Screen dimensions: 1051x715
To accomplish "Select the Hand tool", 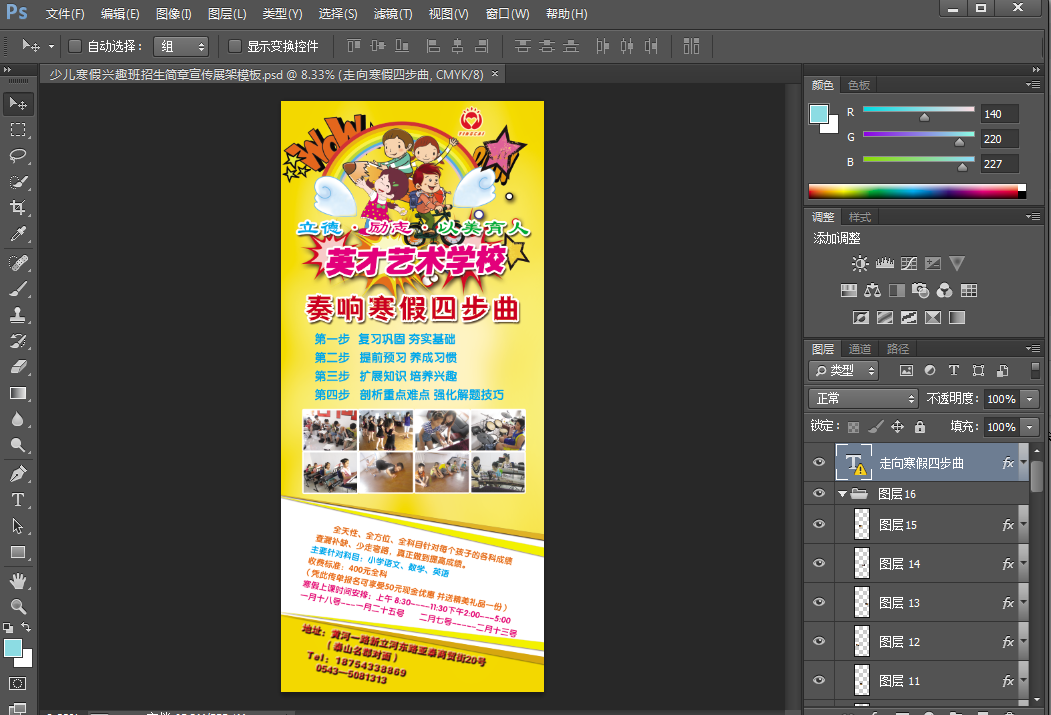I will tap(18, 580).
